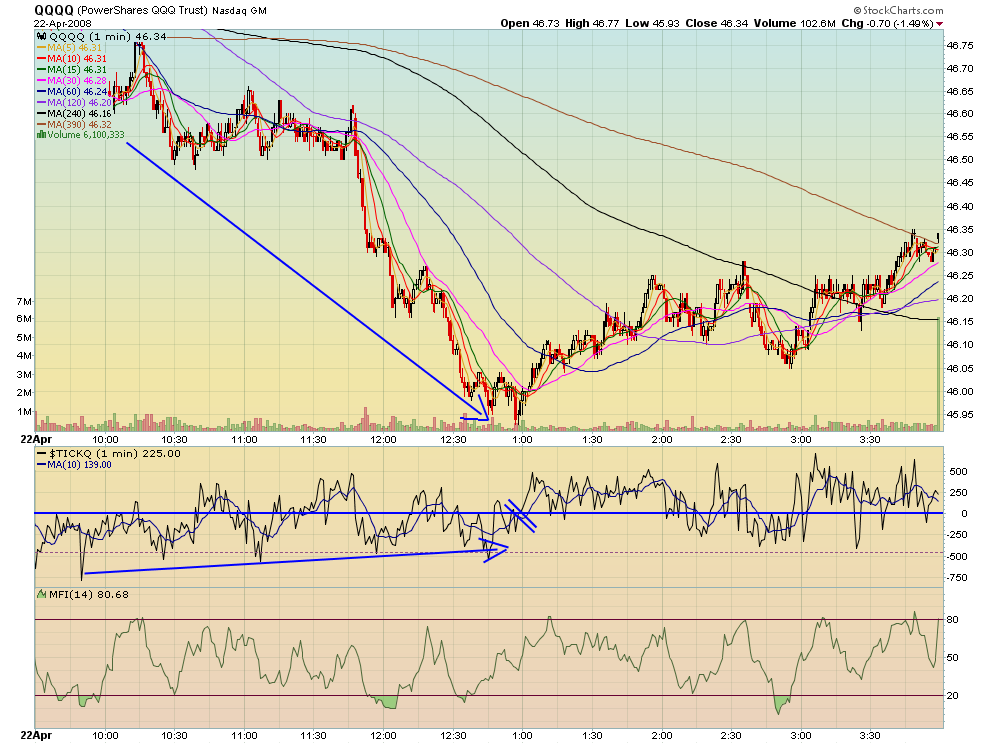Click the MA(10) 139.00 label in TICKQ panel

click(80, 465)
